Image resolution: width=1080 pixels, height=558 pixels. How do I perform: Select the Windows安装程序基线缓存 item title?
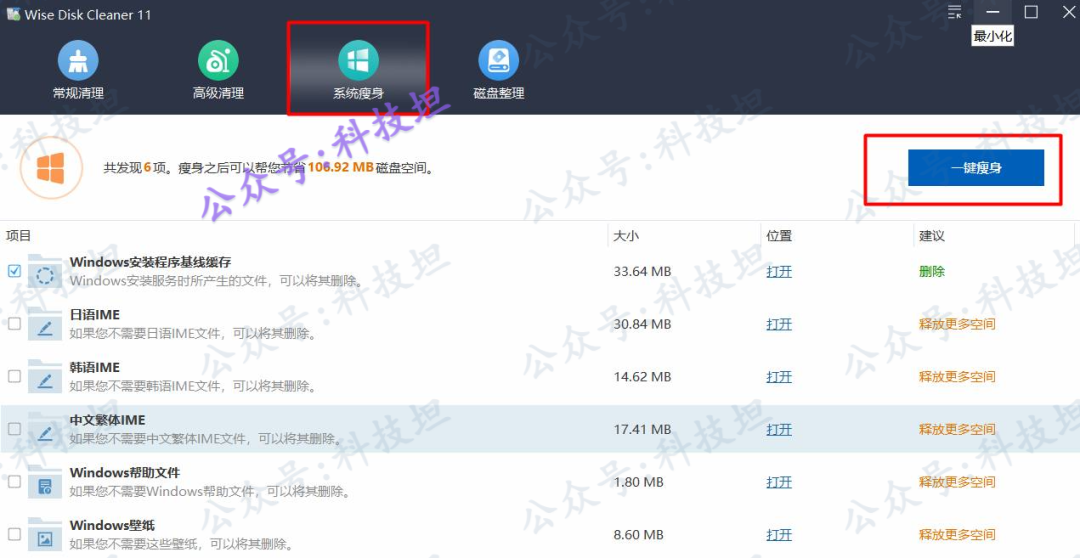pyautogui.click(x=150, y=262)
